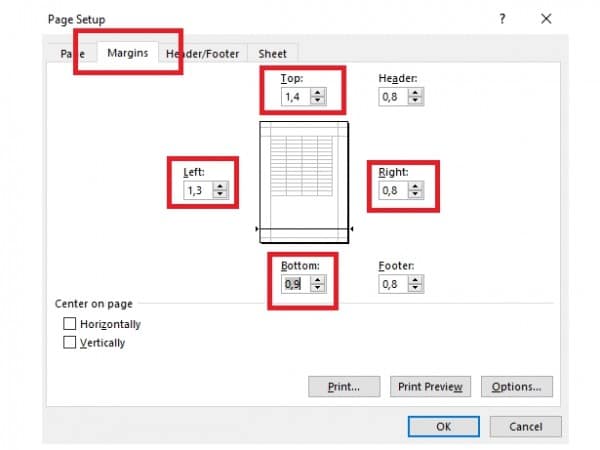Click the Bottom margin input field

coord(296,284)
